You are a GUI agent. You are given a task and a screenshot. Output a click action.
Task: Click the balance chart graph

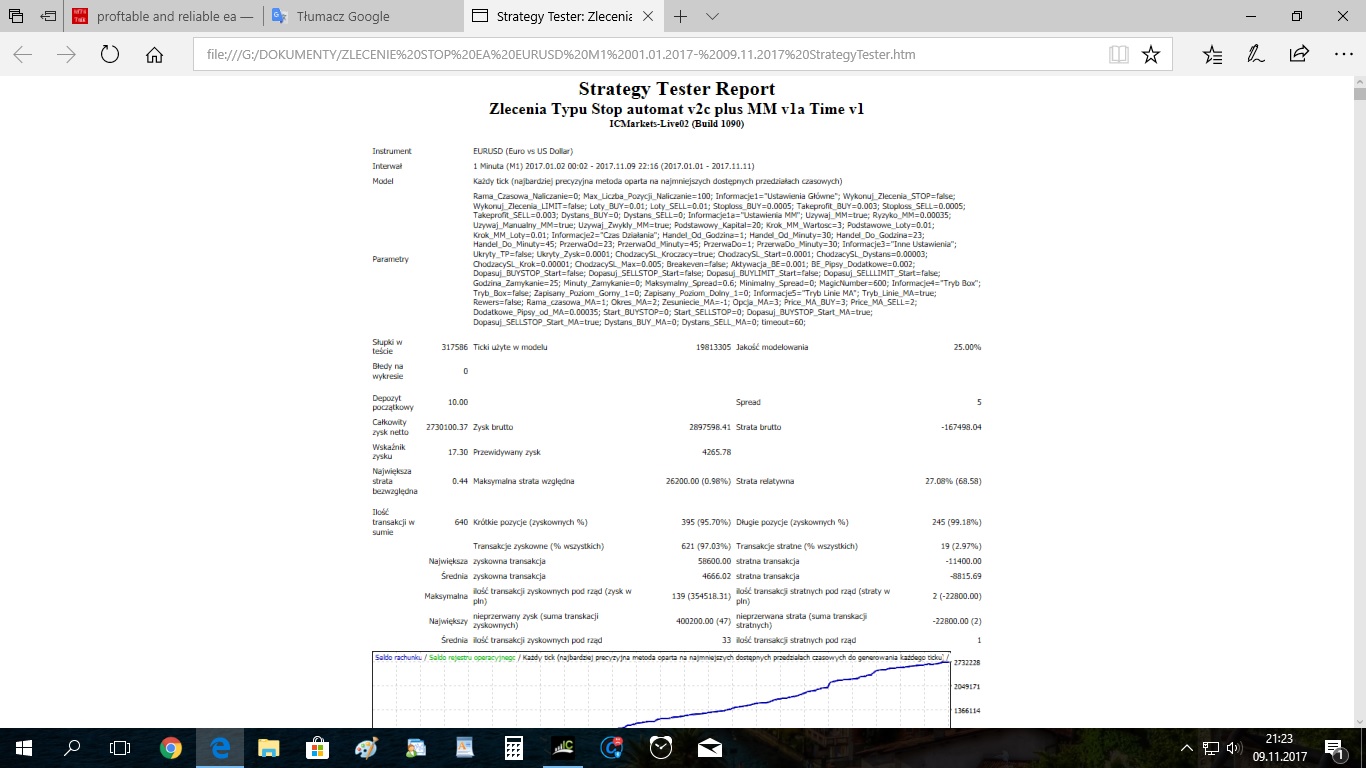pos(660,690)
